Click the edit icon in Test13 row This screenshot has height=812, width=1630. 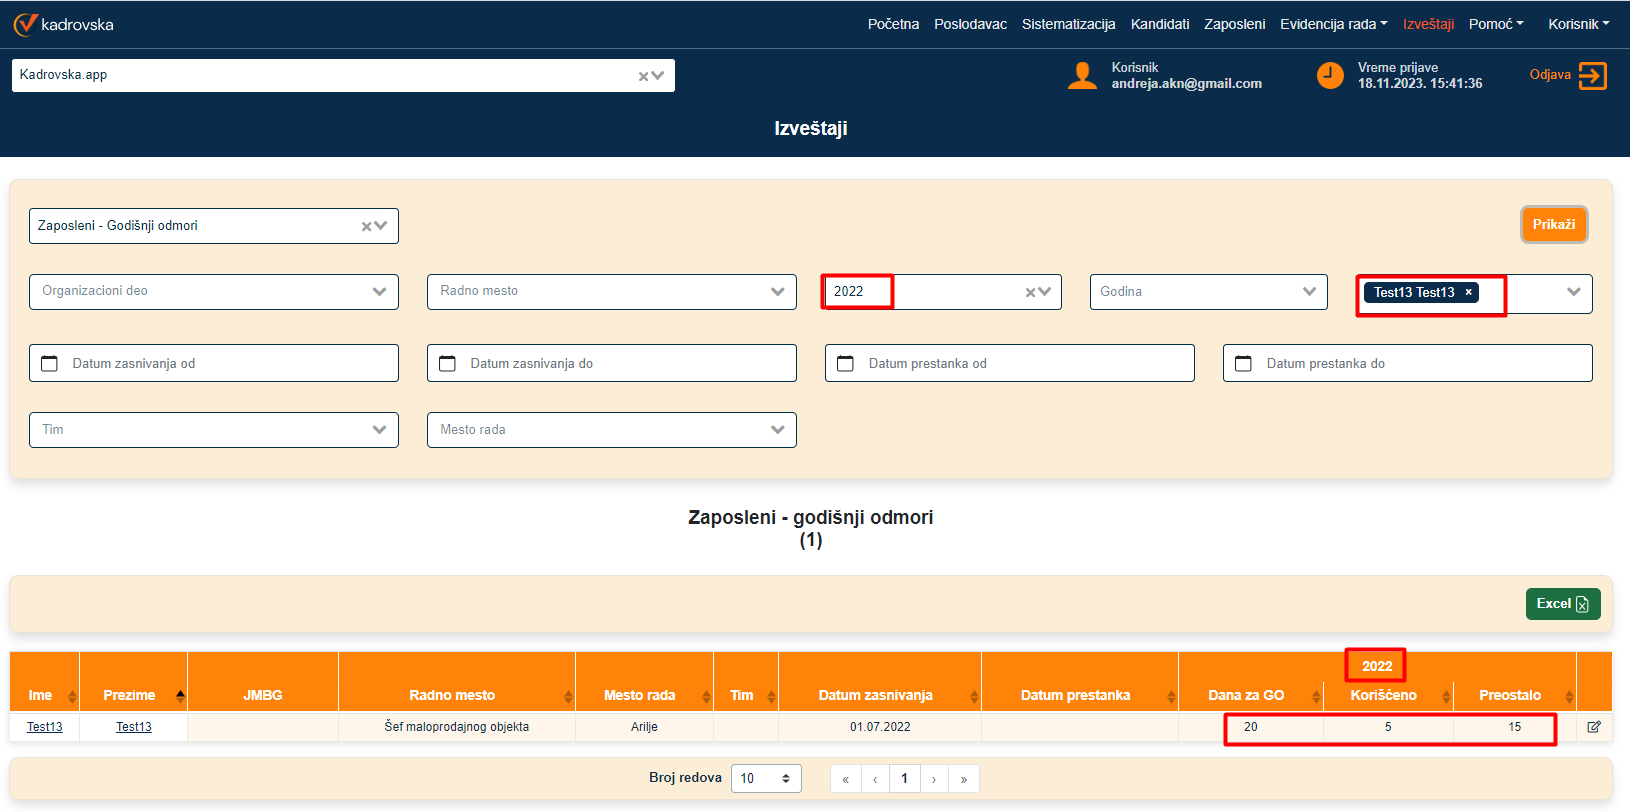(1594, 727)
